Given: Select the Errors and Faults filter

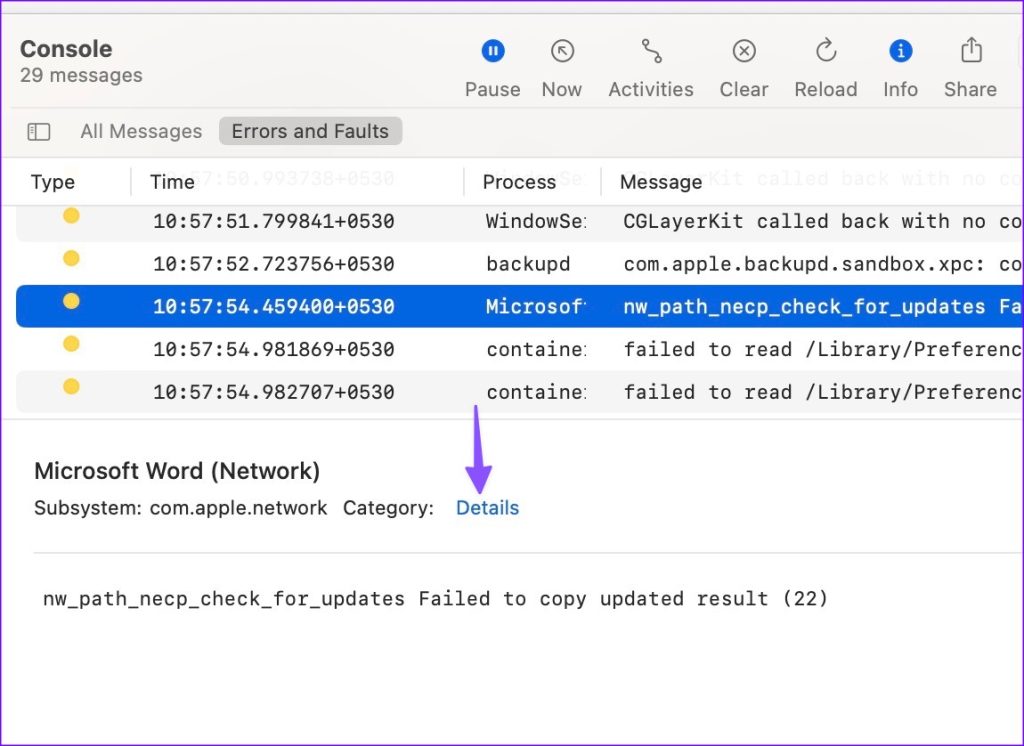Looking at the screenshot, I should point(310,131).
